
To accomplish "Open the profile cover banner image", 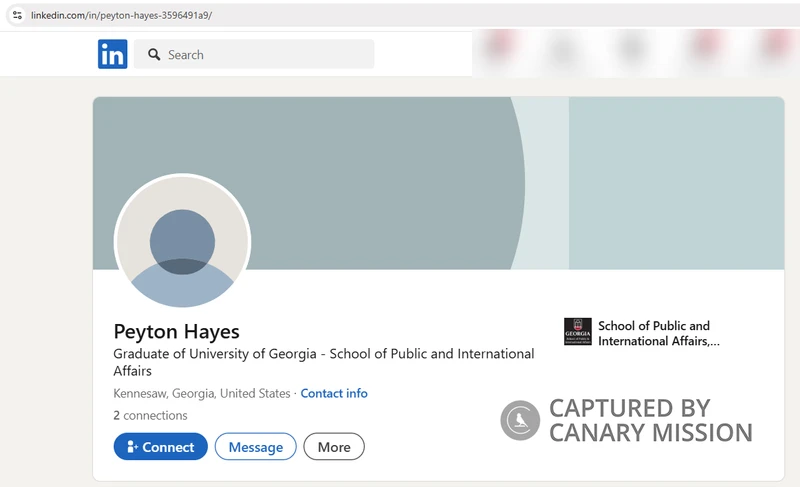I will point(438,183).
